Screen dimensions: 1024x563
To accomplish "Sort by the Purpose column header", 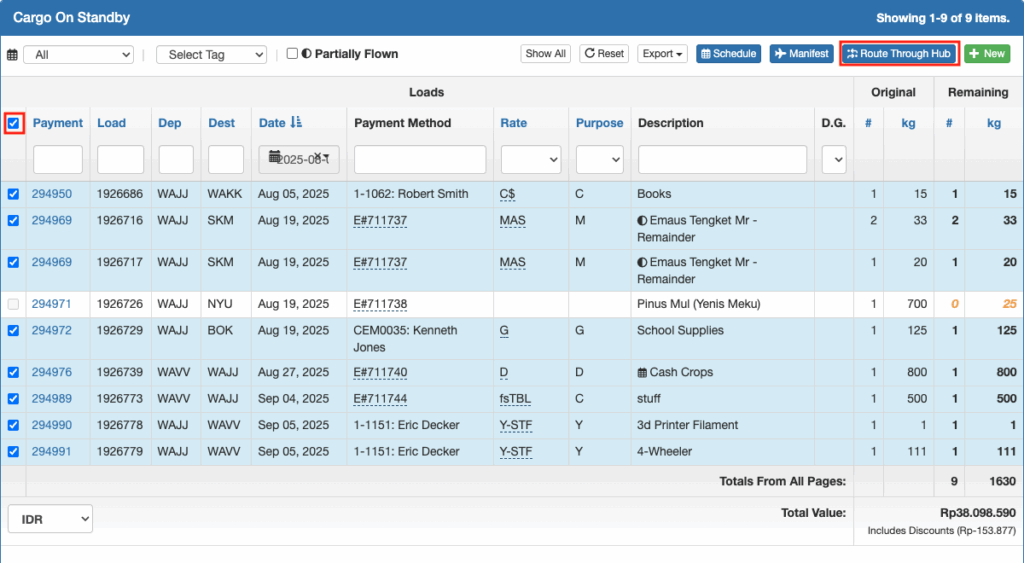I will pos(599,123).
